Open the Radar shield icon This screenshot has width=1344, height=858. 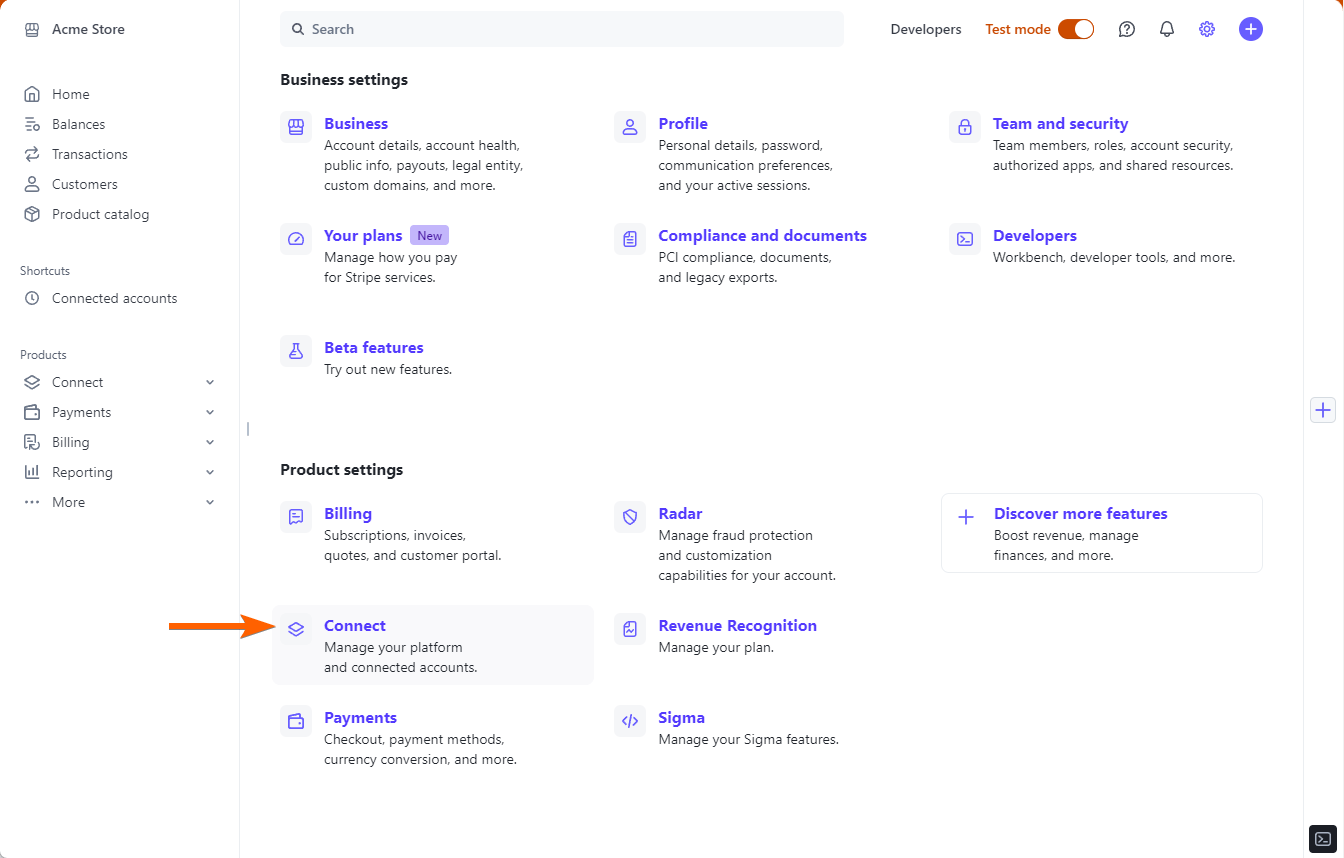pyautogui.click(x=630, y=517)
